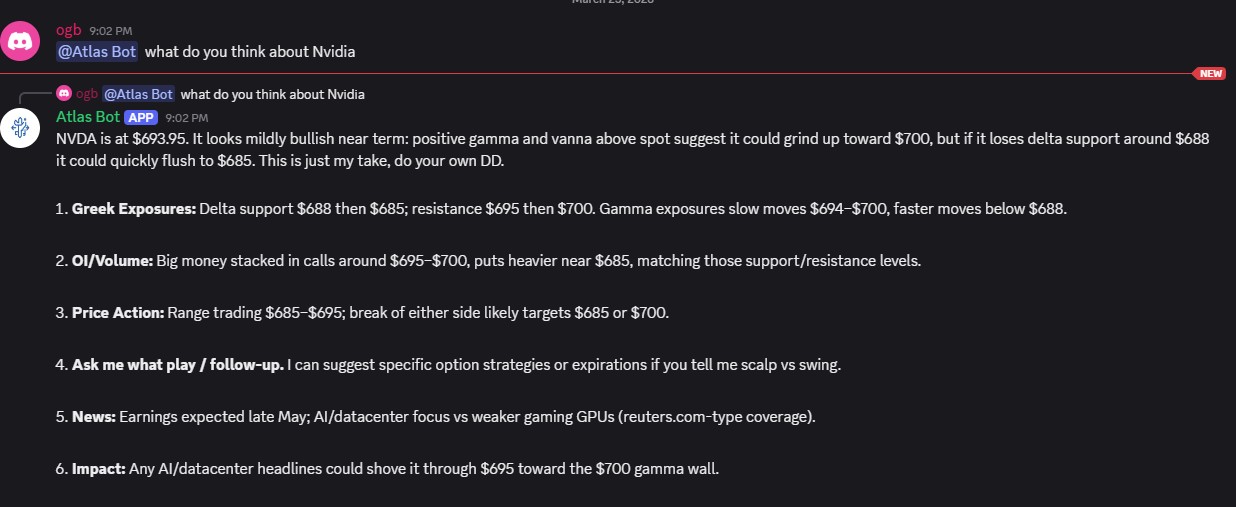Image resolution: width=1236 pixels, height=507 pixels.
Task: Click the green Atlas Bot username
Action: (x=88, y=117)
